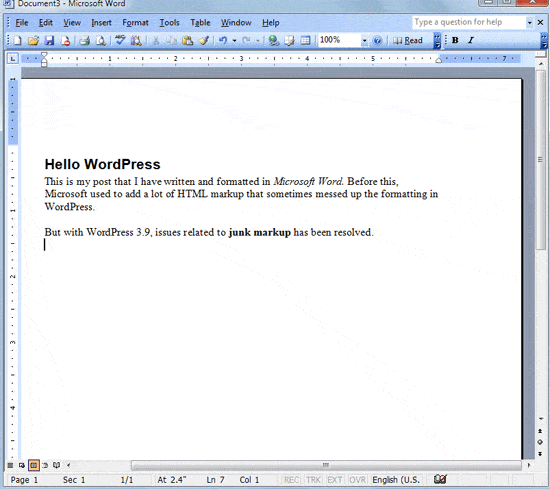Click the bold words junk markup
The height and width of the screenshot is (489, 550).
pos(260,233)
